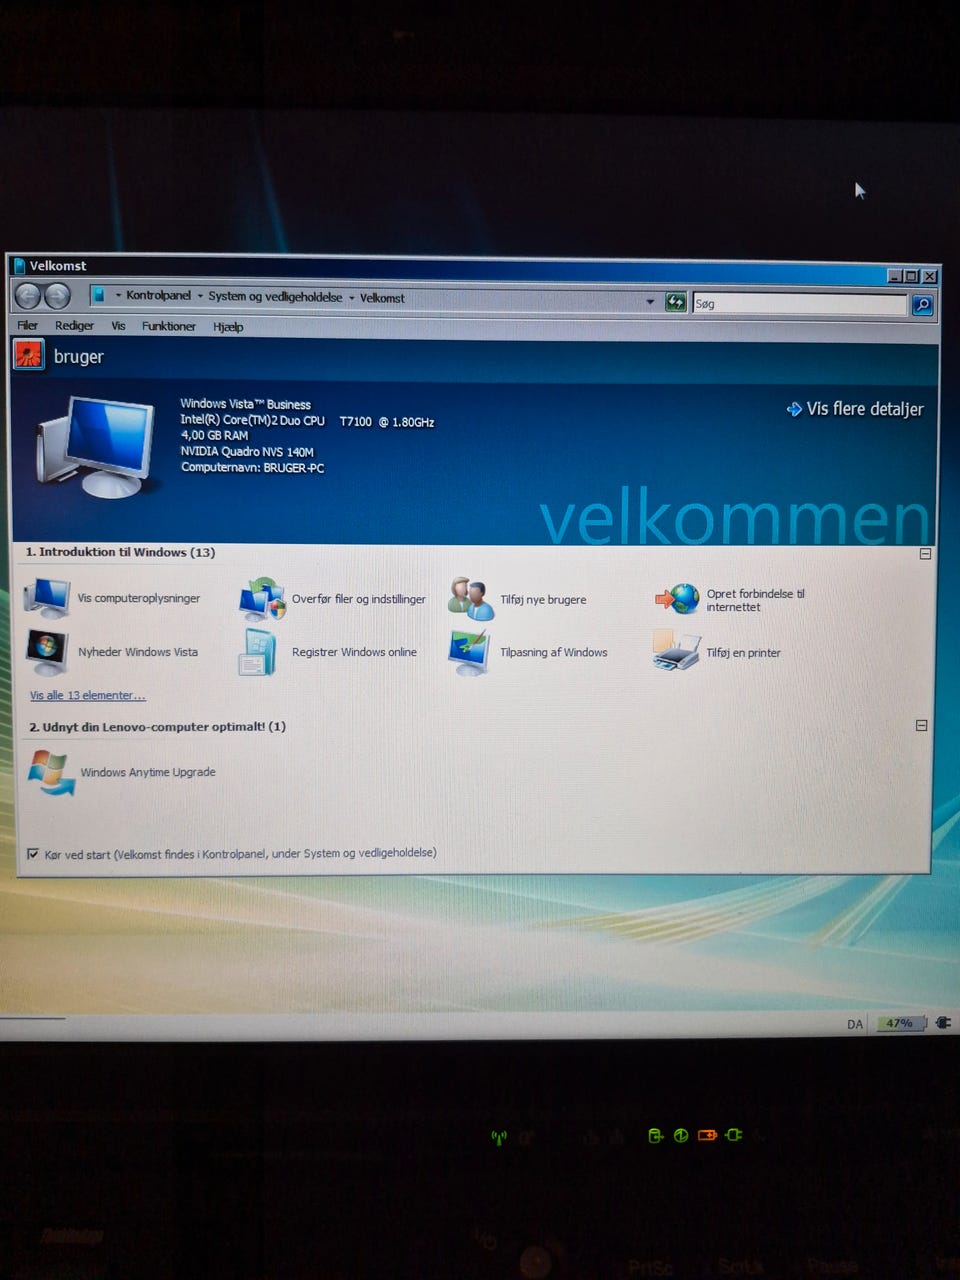Uncheck Kør ved start checkbox
The image size is (960, 1280).
point(33,854)
